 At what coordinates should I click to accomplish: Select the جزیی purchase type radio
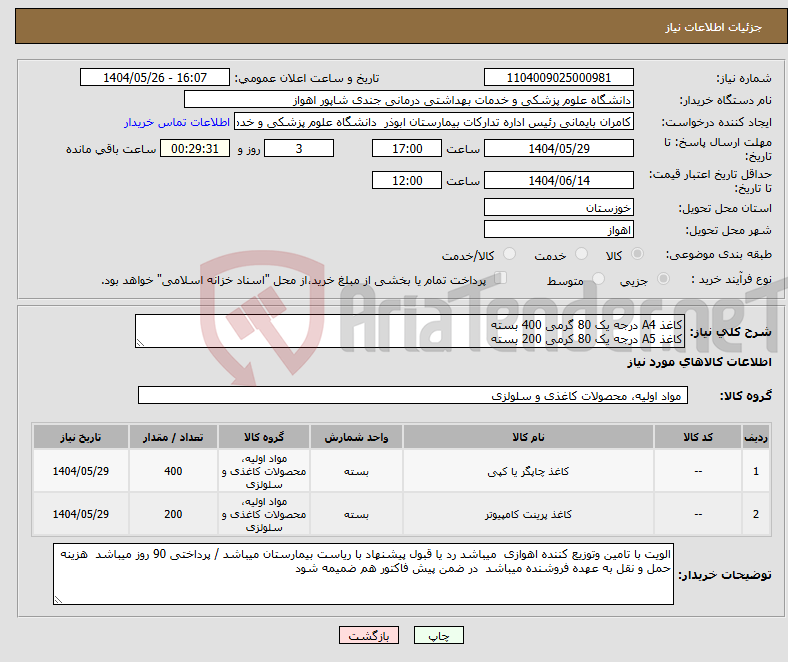(x=663, y=278)
